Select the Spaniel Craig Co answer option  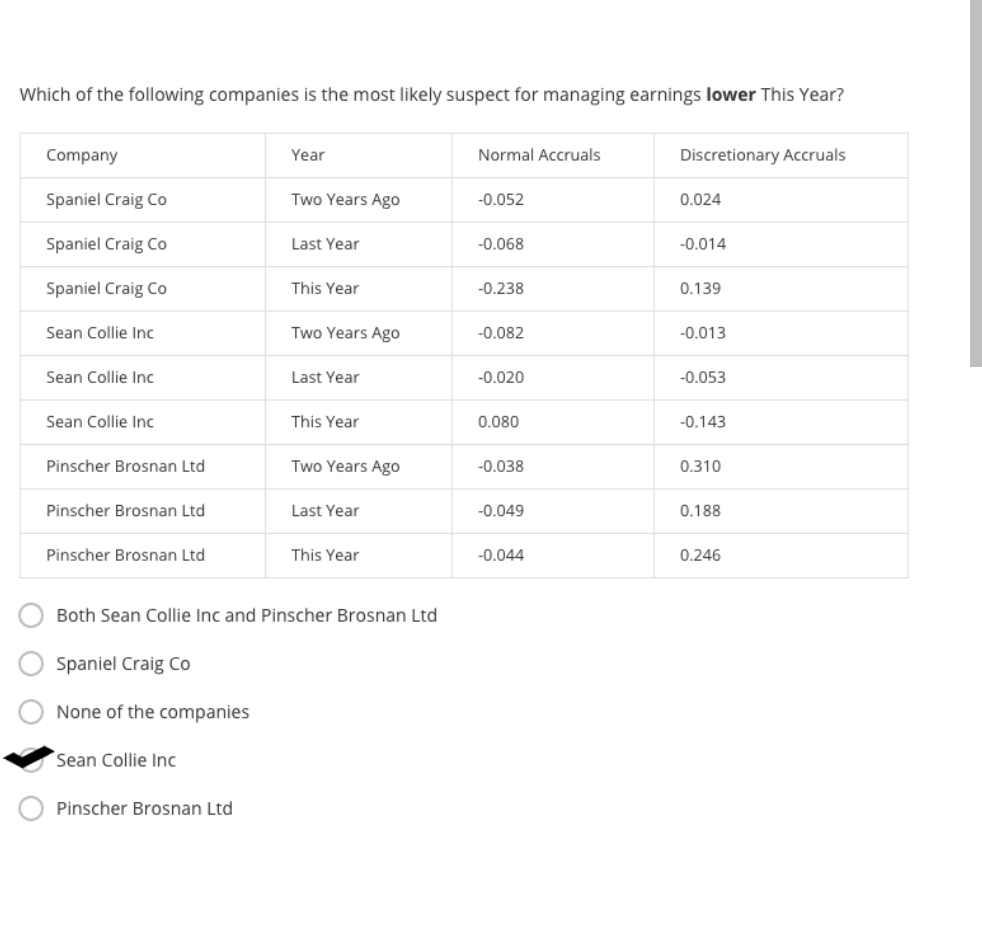pos(32,664)
